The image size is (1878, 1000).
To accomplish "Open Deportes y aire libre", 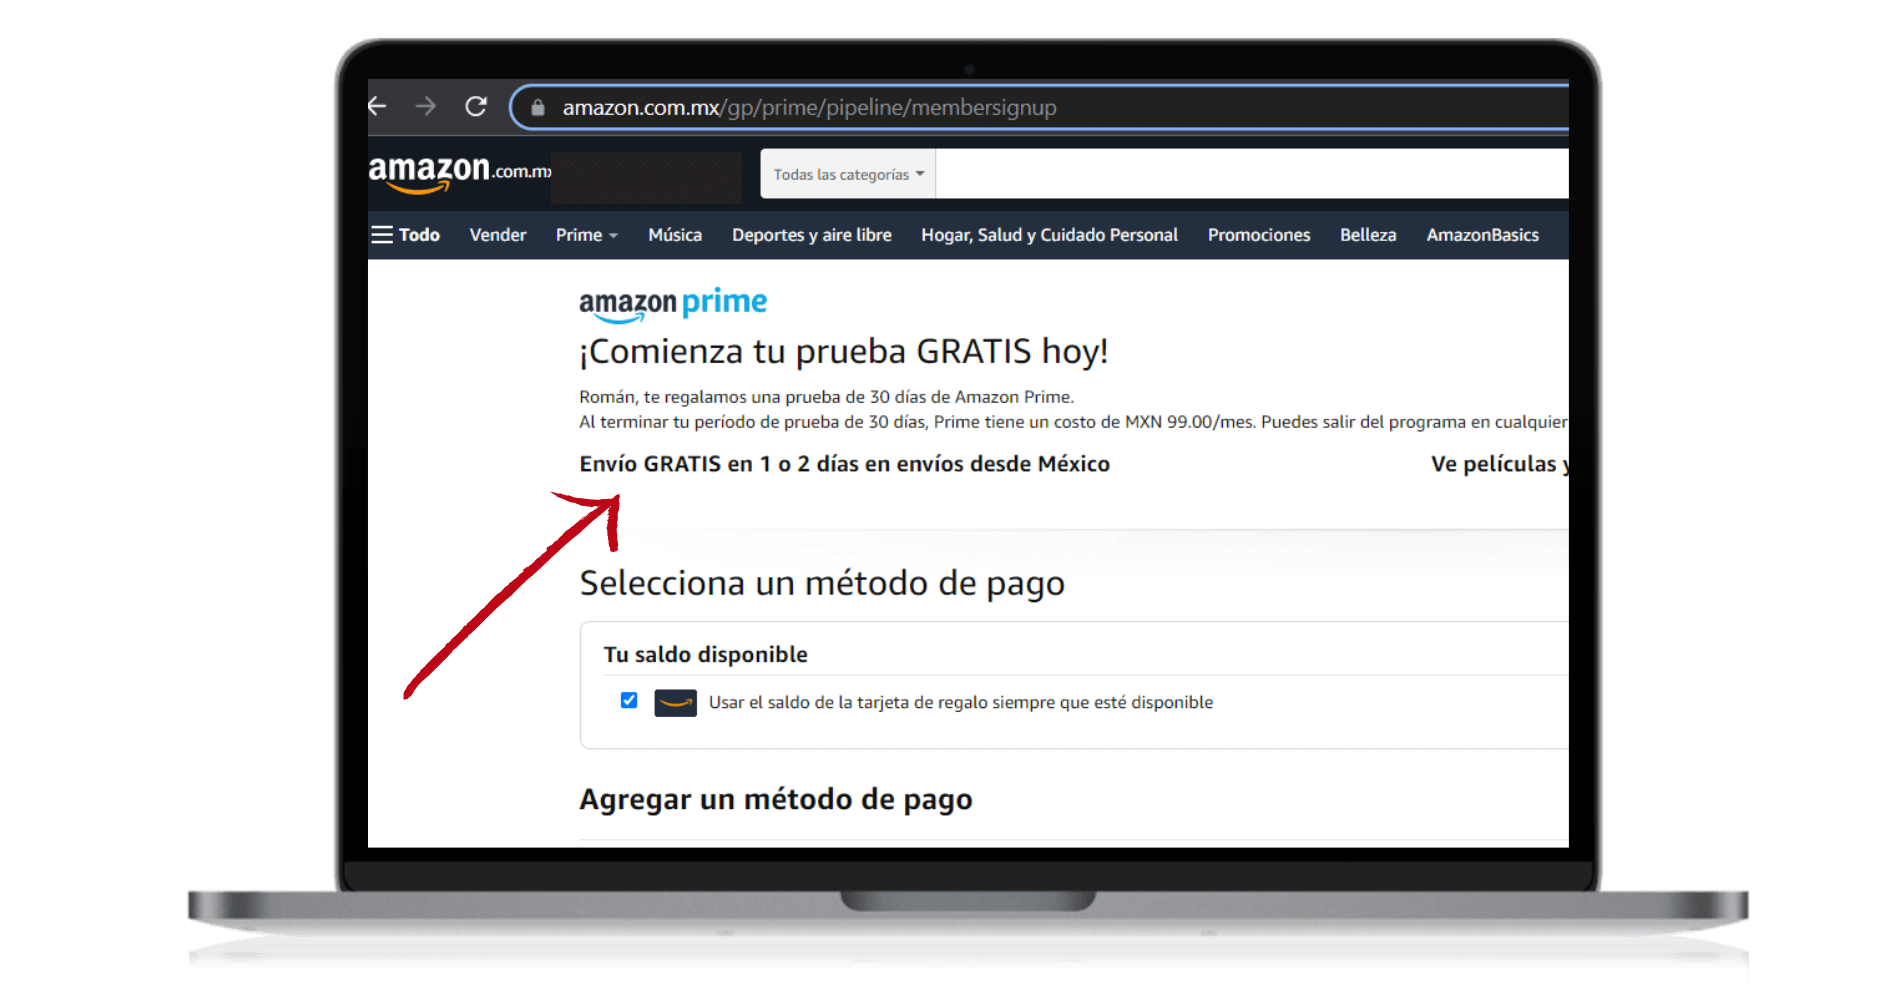I will click(812, 235).
